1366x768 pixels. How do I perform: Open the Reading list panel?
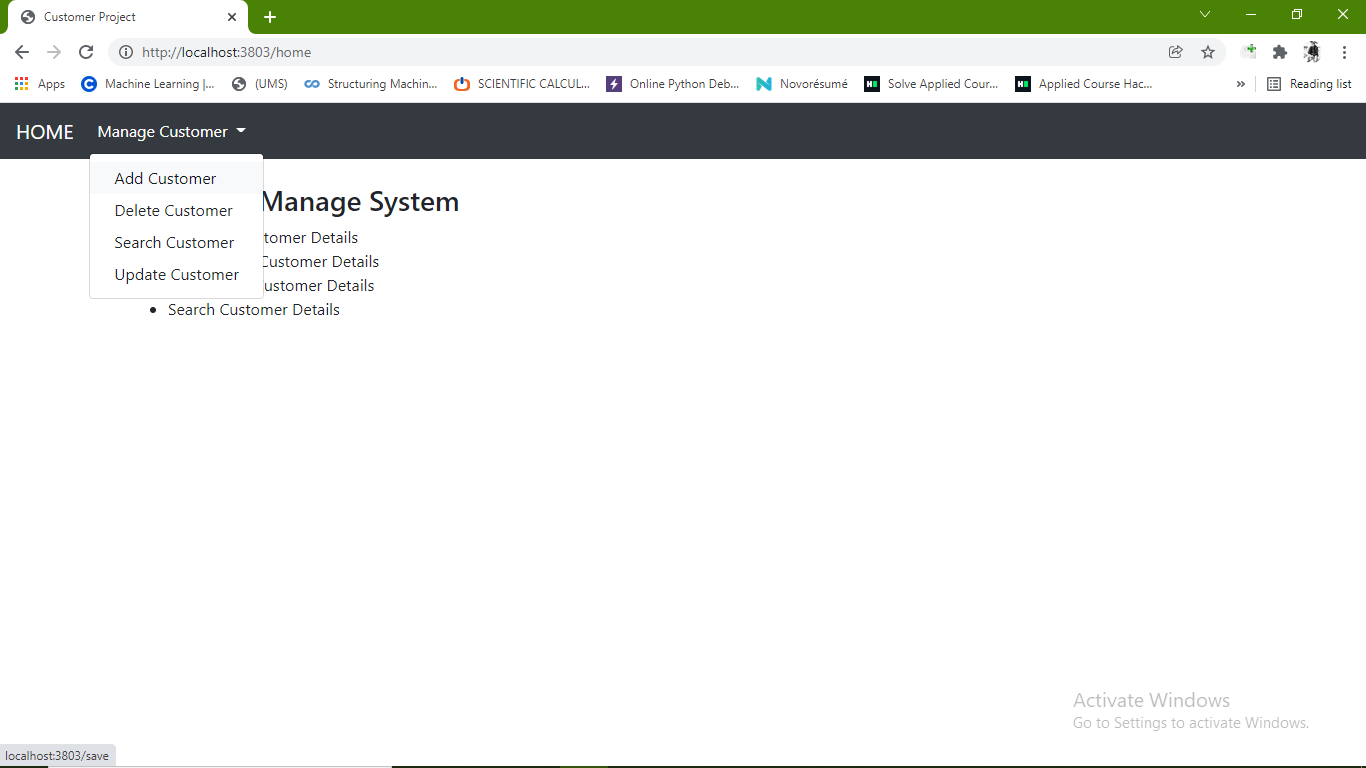(1309, 84)
